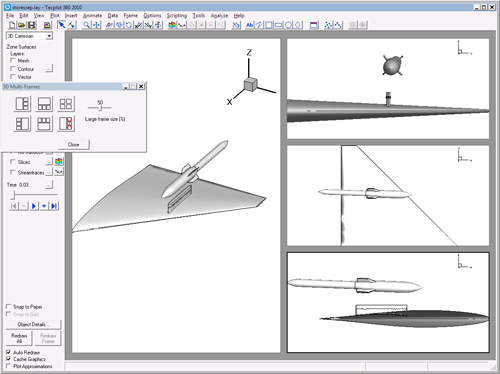Click the Redraw All button
Image resolution: width=500 pixels, height=374 pixels.
point(19,338)
